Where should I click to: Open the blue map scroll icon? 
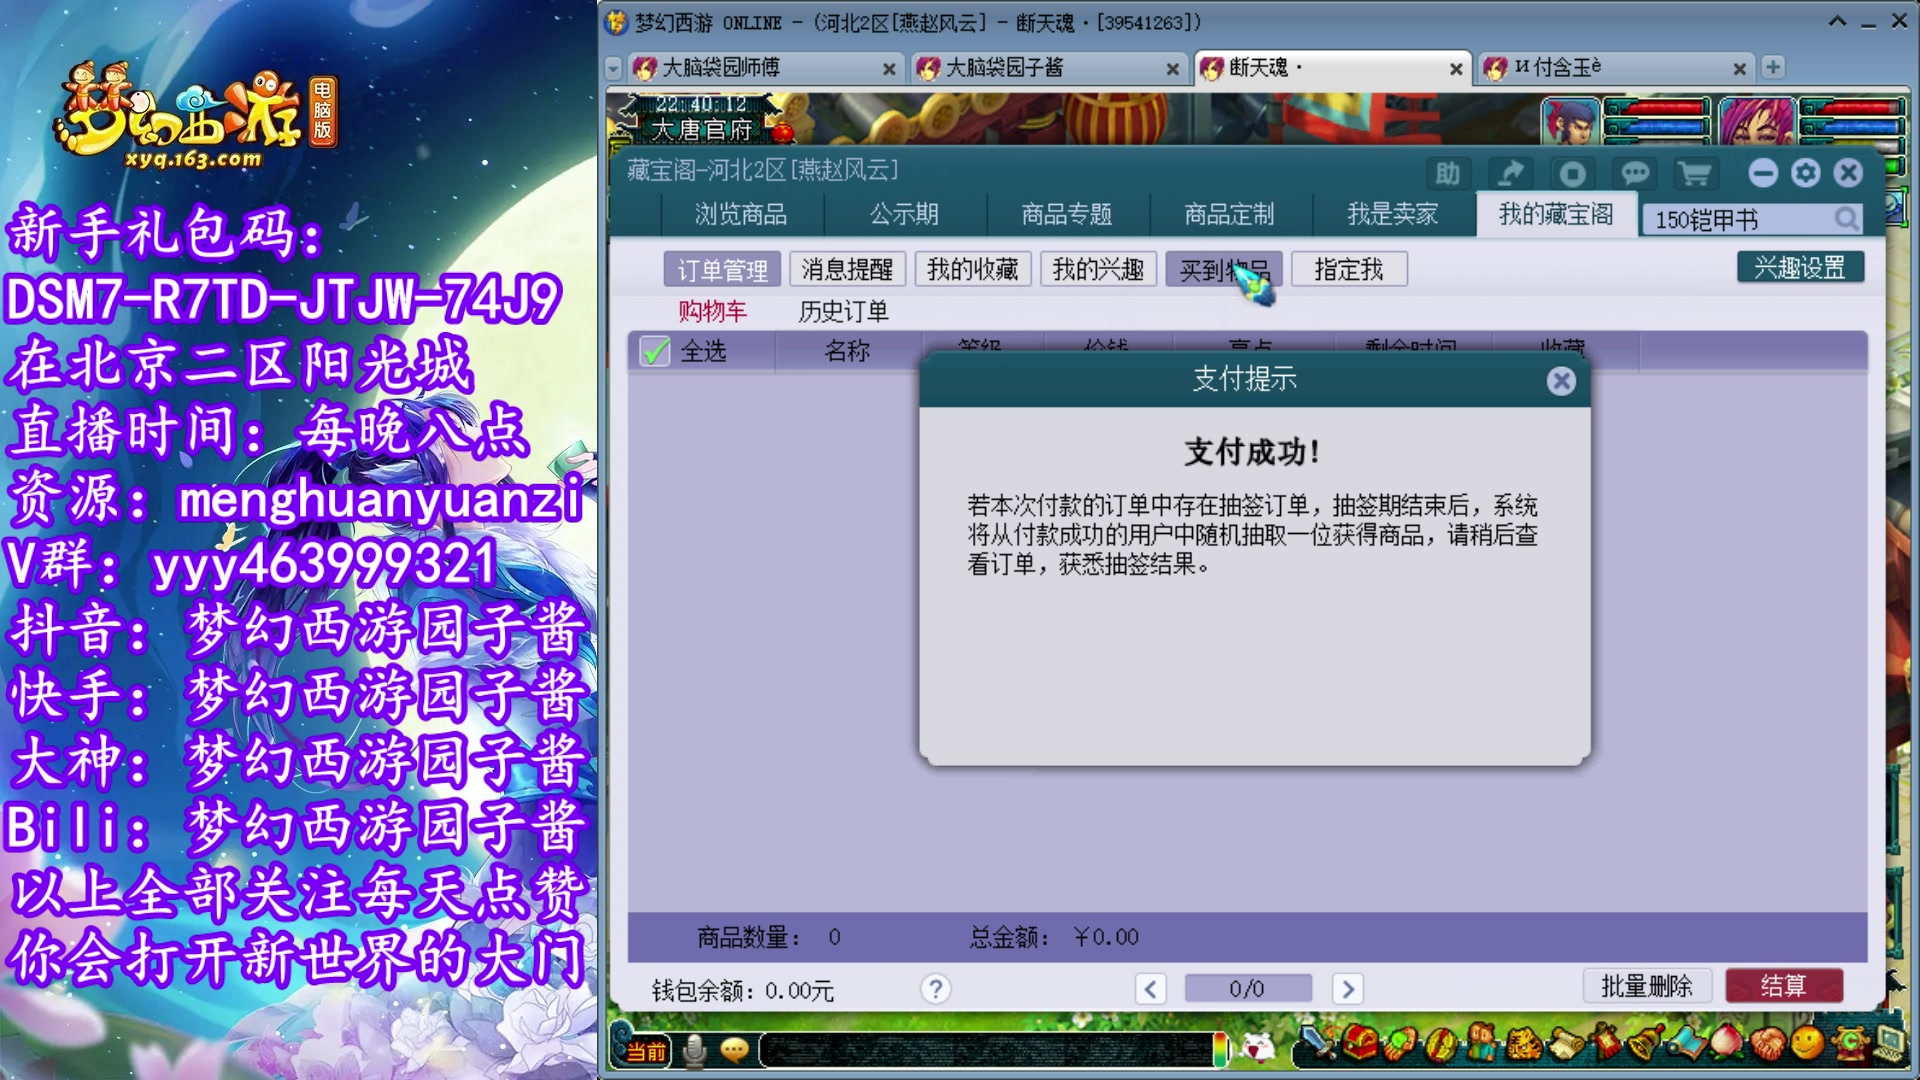coord(1687,1044)
